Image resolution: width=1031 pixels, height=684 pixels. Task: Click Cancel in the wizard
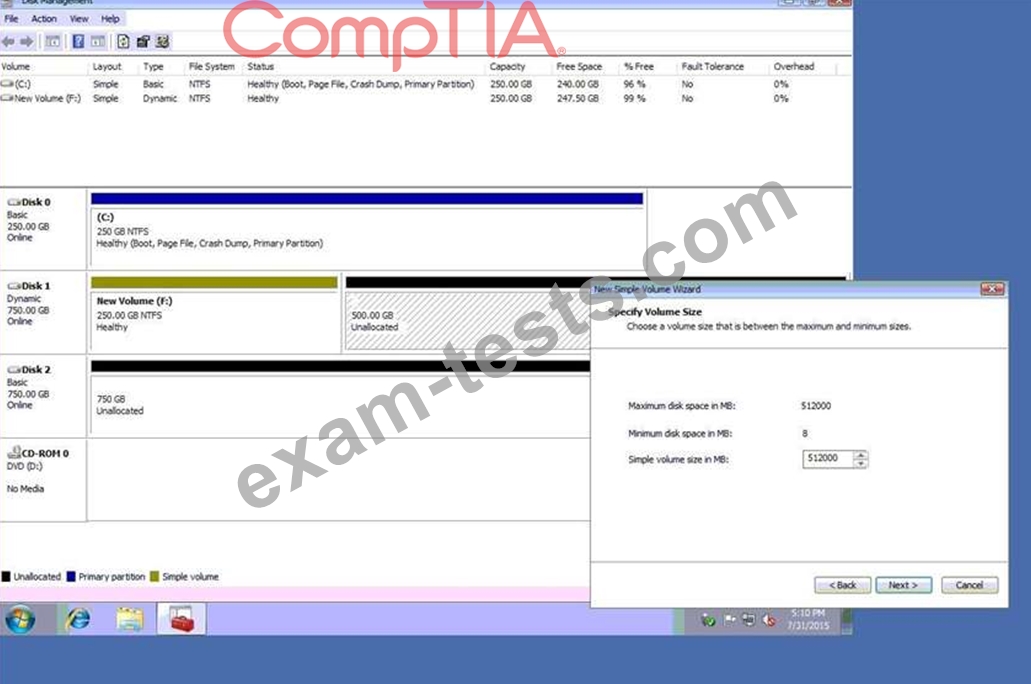click(969, 585)
